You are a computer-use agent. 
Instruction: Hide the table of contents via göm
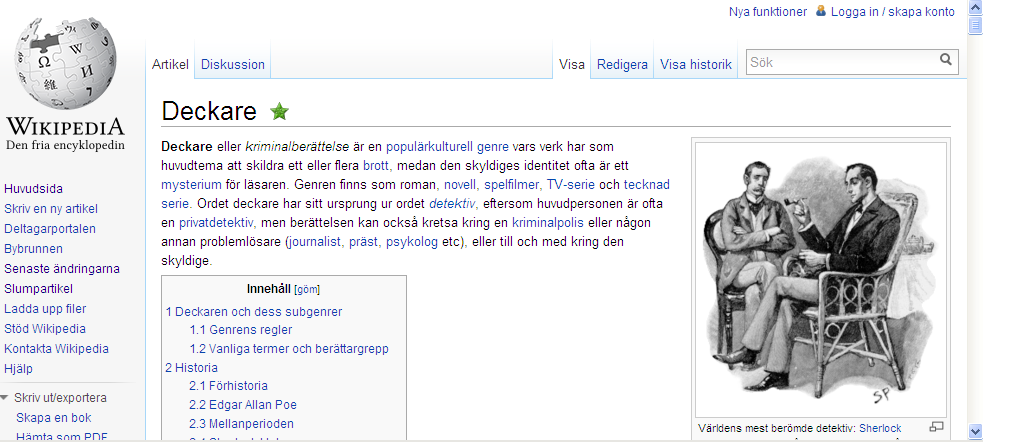tap(307, 289)
